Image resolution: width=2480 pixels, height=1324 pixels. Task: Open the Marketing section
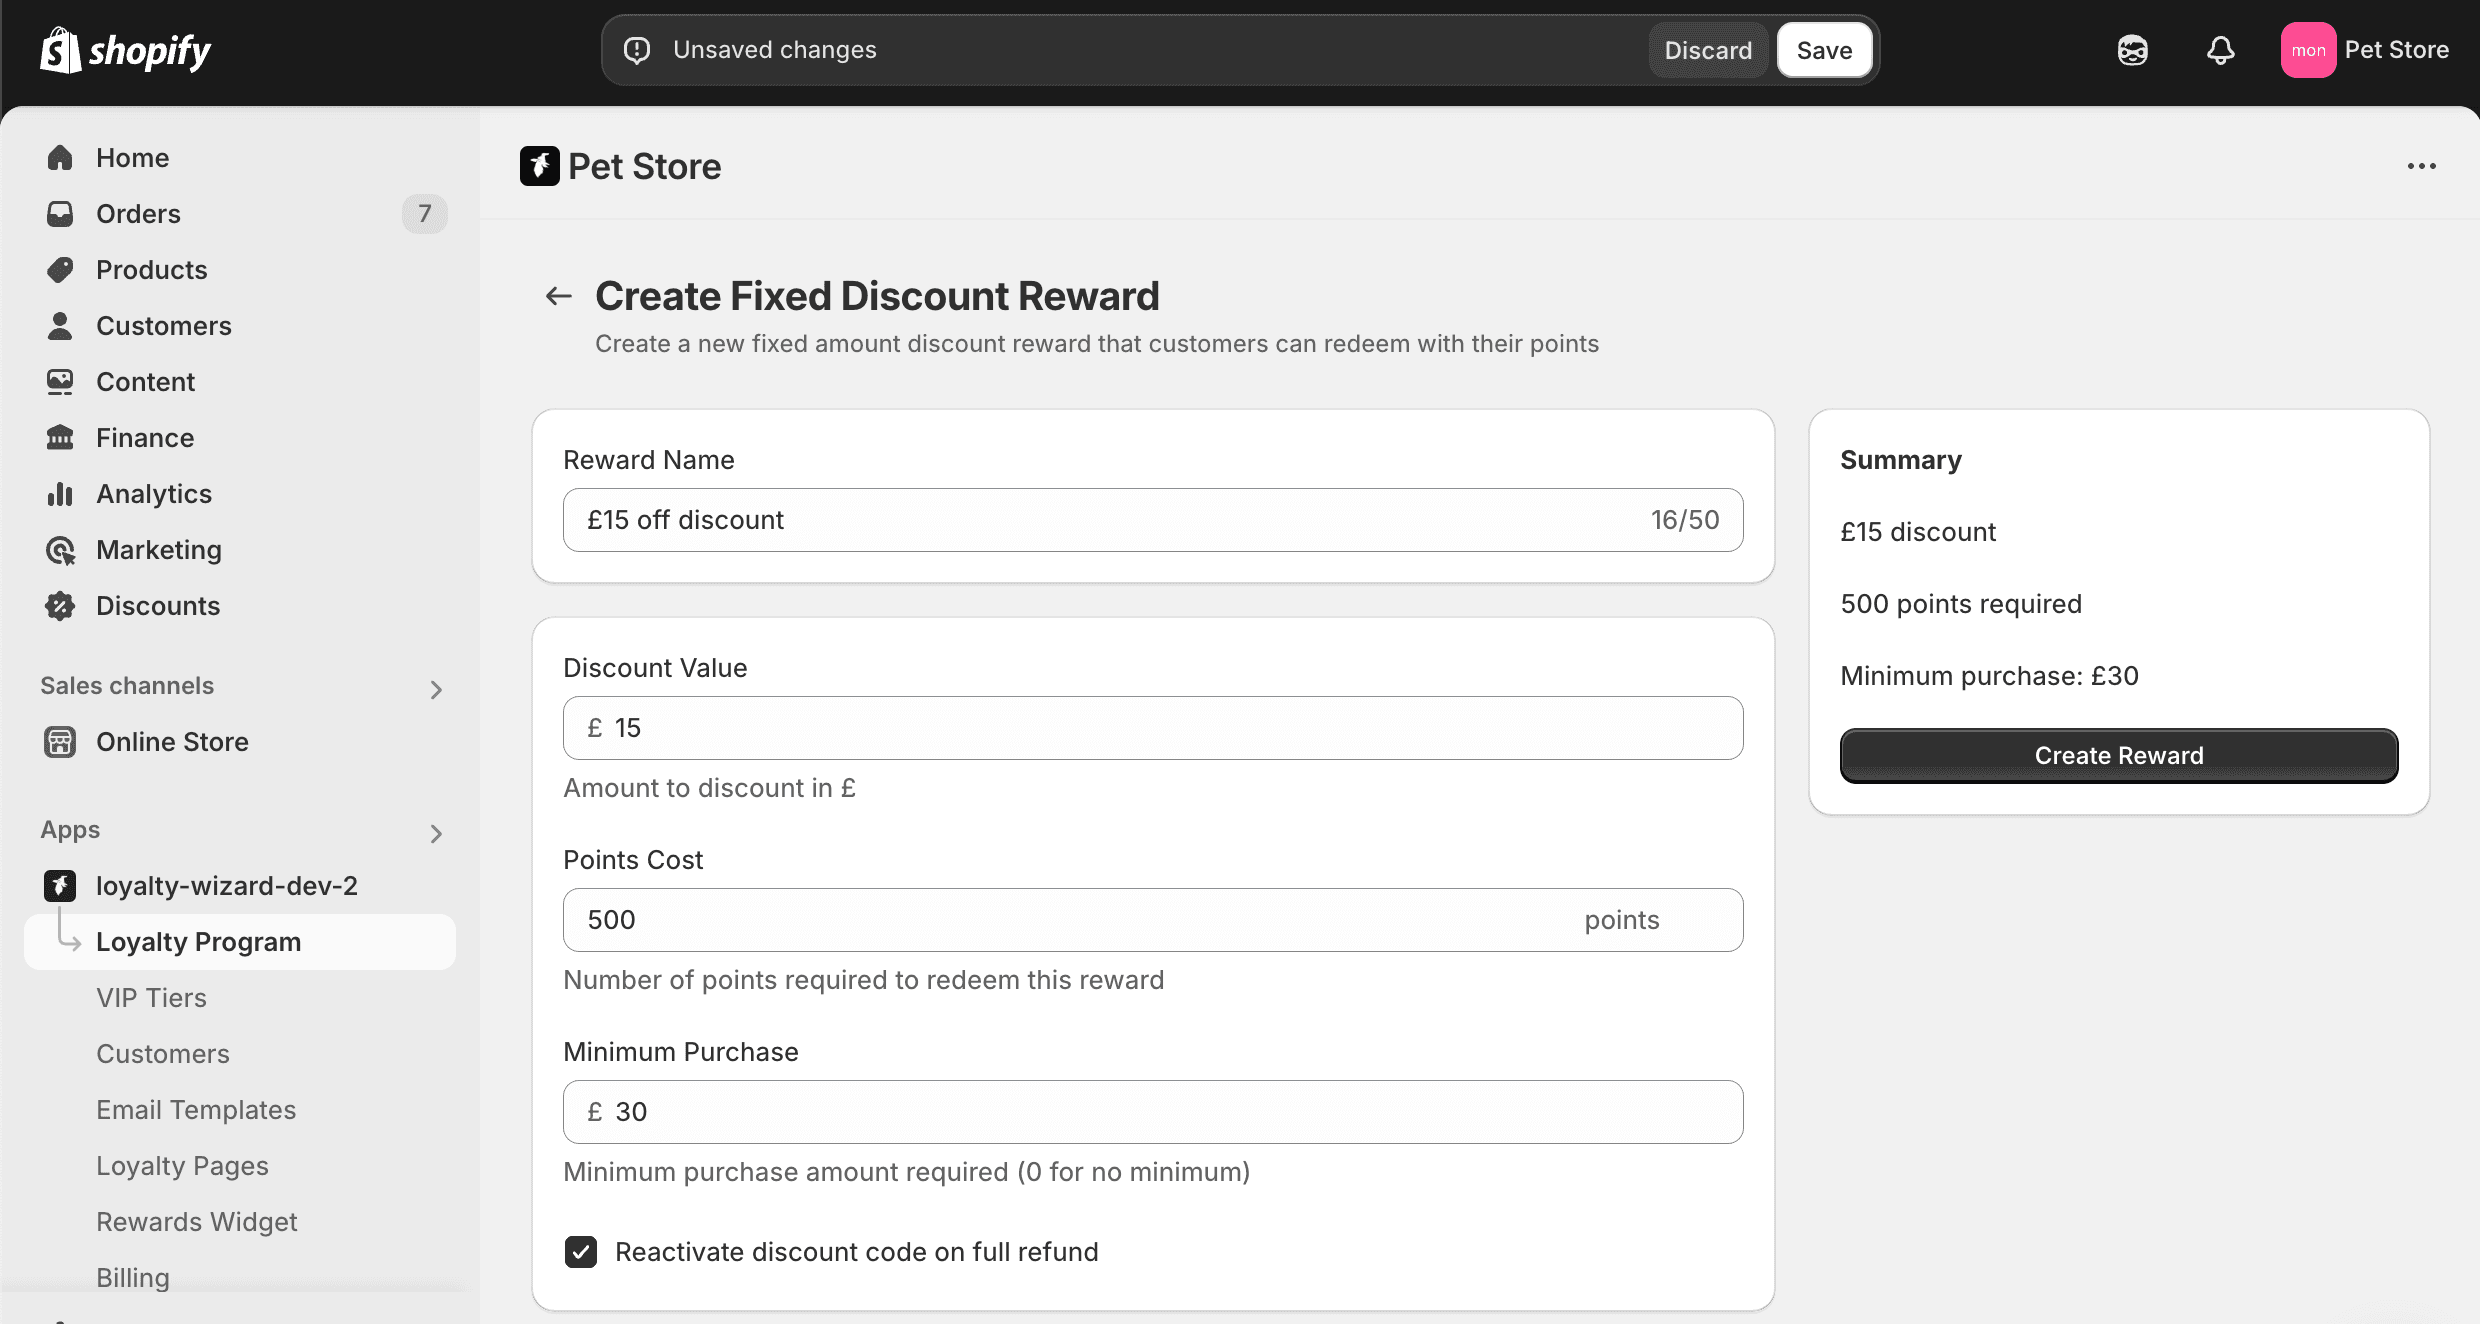[159, 549]
